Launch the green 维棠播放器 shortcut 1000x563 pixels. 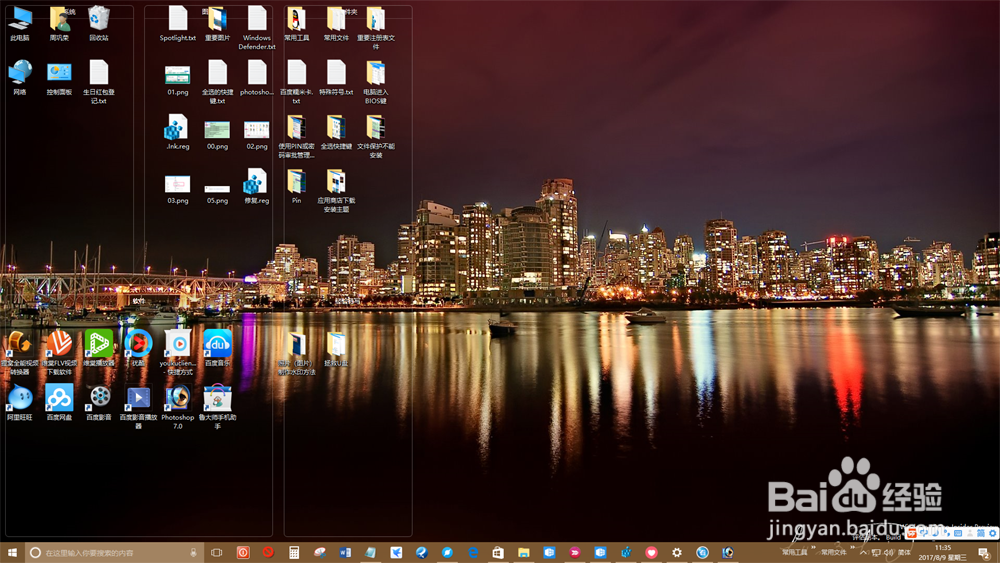[99, 348]
